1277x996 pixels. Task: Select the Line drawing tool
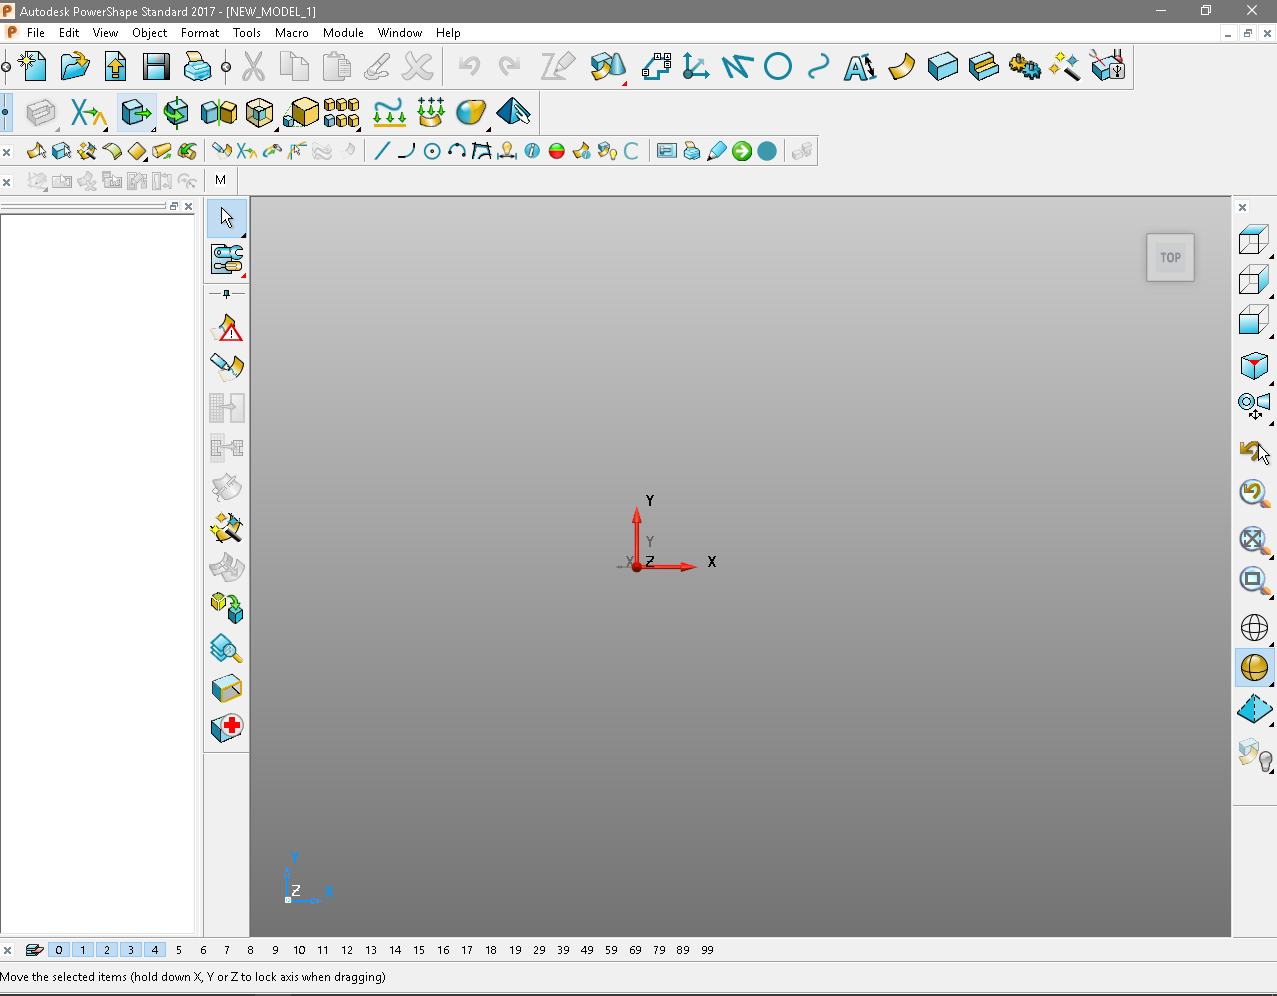383,150
